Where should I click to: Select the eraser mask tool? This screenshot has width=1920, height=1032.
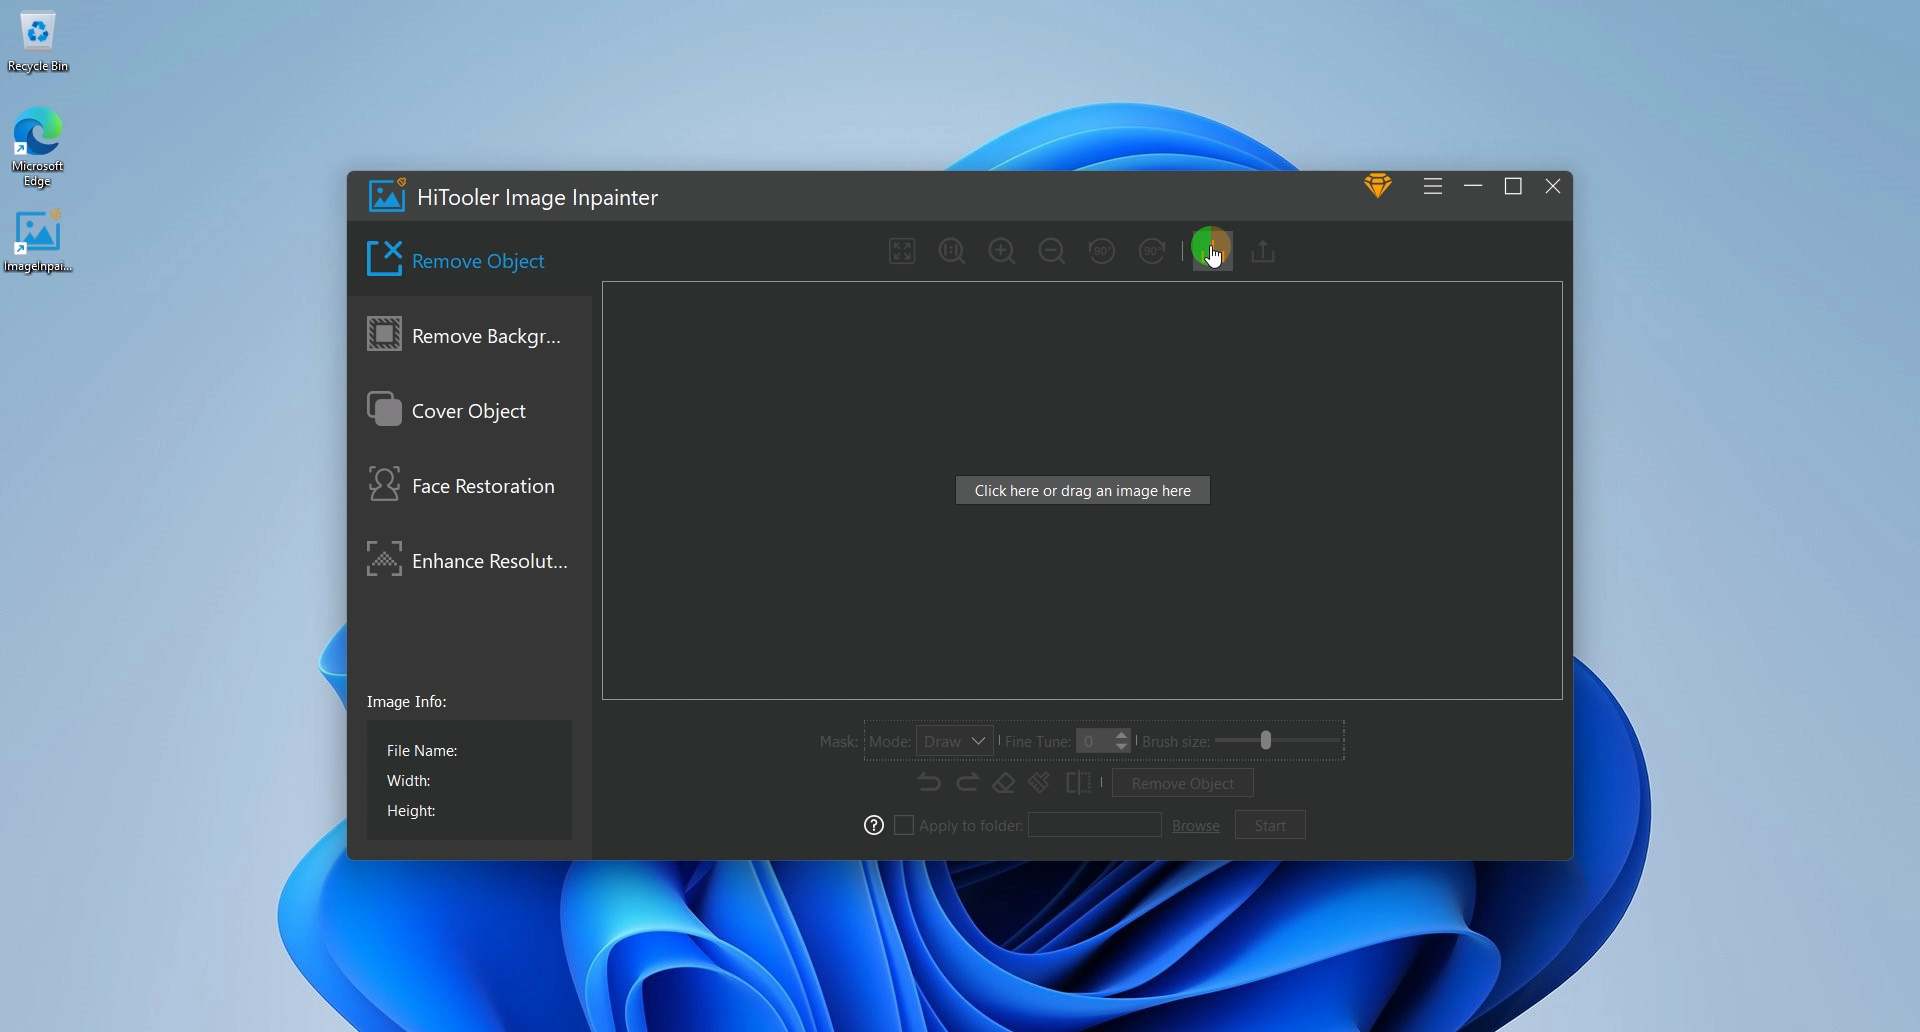pos(1003,783)
